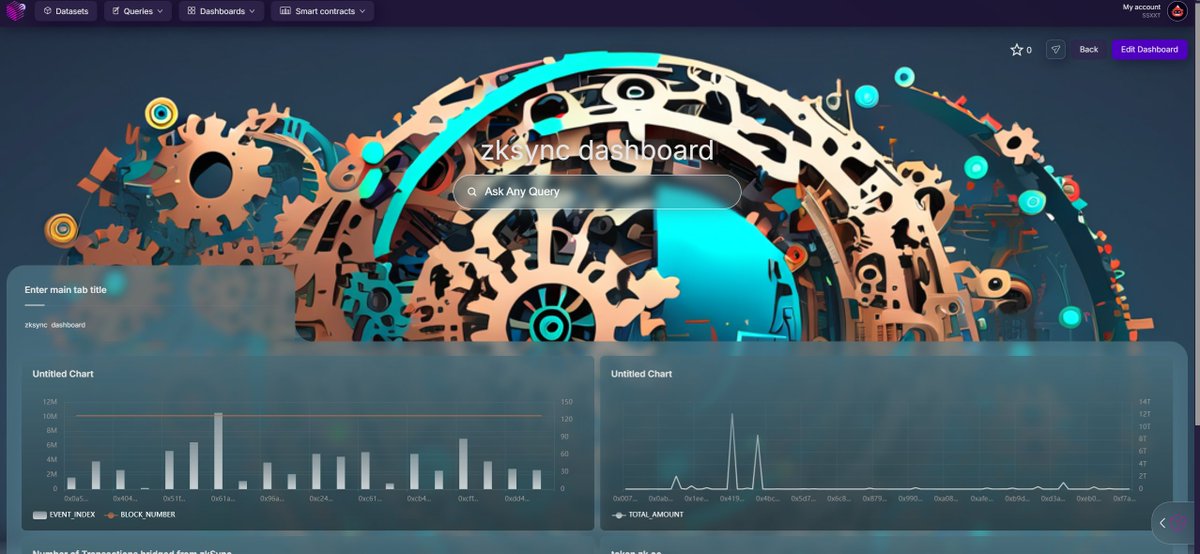Click the right "Untitled Chart" title above line chart
Screen dimensions: 1200x554
tap(642, 374)
